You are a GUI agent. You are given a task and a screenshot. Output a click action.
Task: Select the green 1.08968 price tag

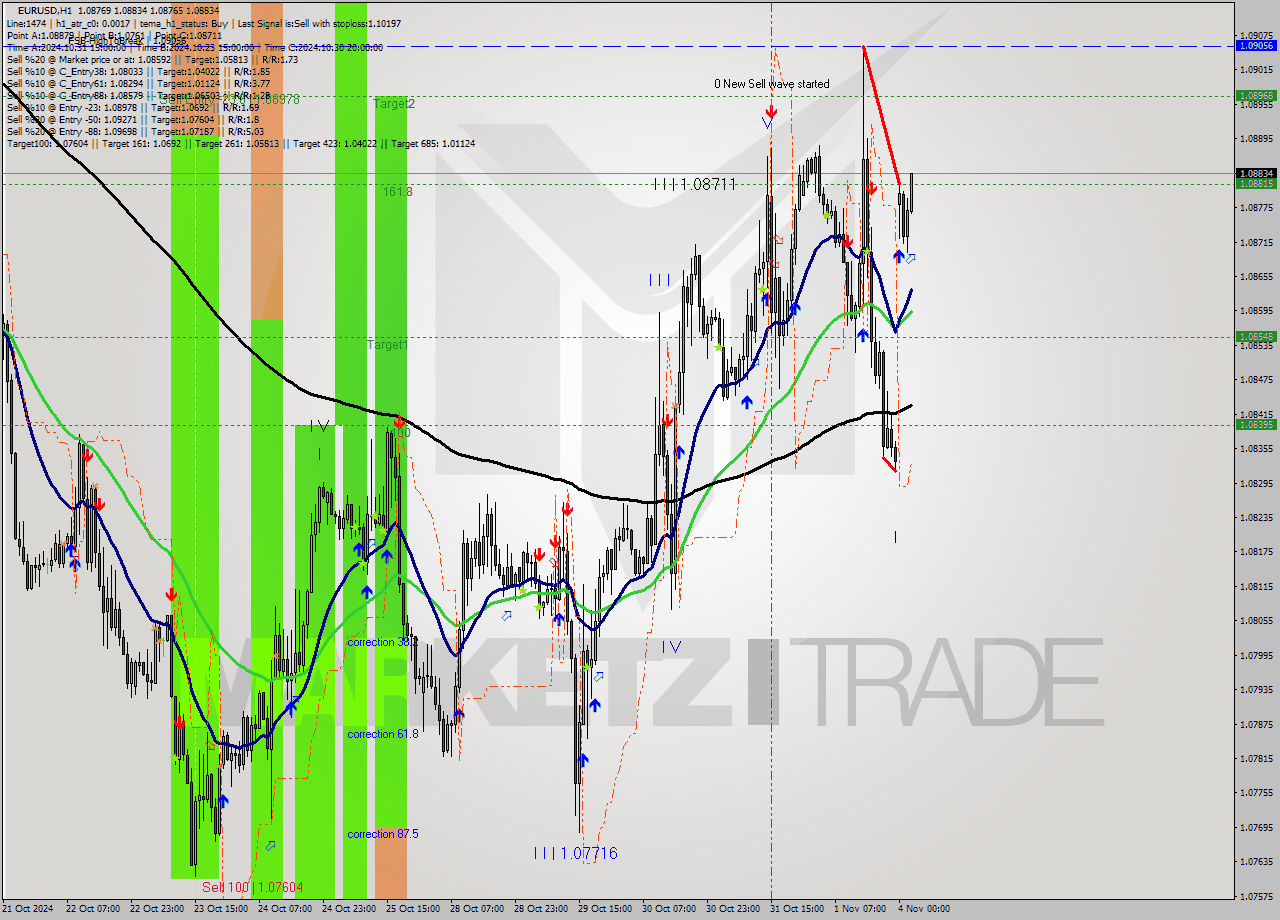pyautogui.click(x=1256, y=96)
